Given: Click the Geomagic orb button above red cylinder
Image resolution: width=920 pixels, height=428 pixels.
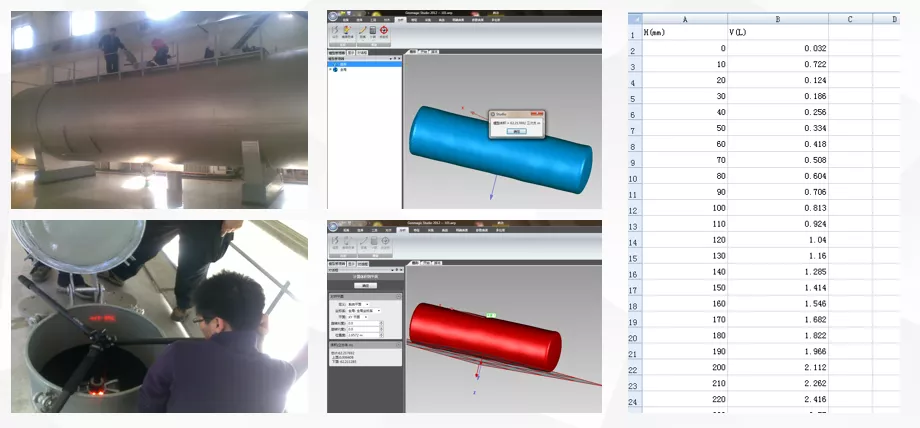Looking at the screenshot, I should tap(334, 227).
